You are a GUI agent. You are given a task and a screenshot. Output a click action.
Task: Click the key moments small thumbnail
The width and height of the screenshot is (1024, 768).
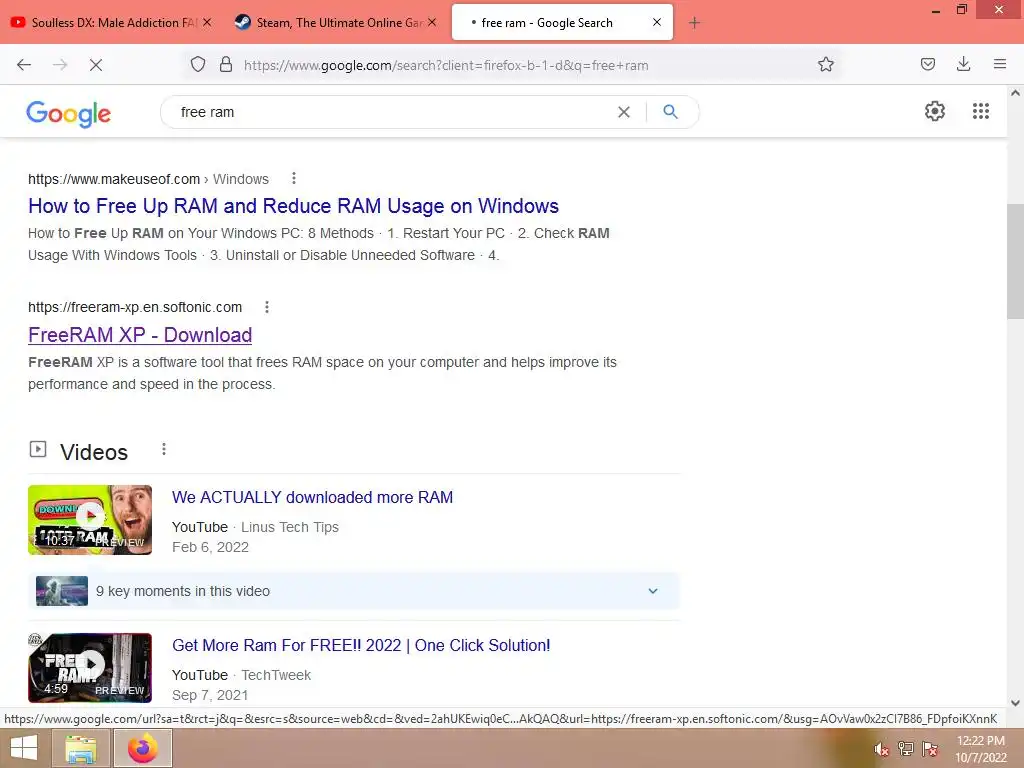[x=62, y=591]
